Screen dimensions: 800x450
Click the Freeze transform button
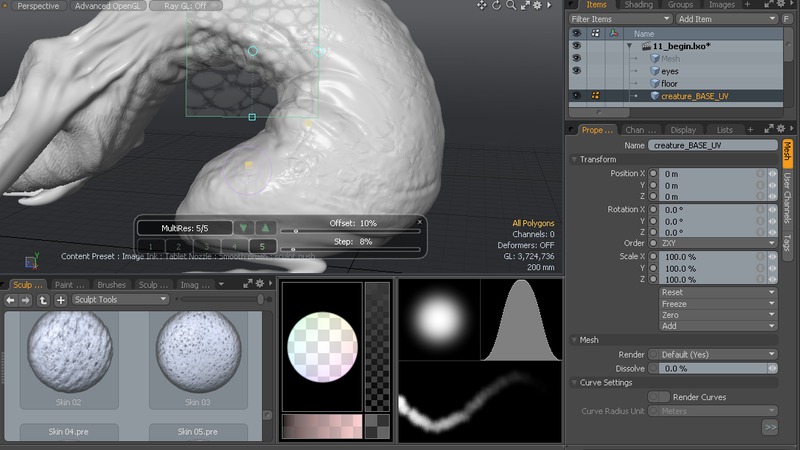click(717, 304)
